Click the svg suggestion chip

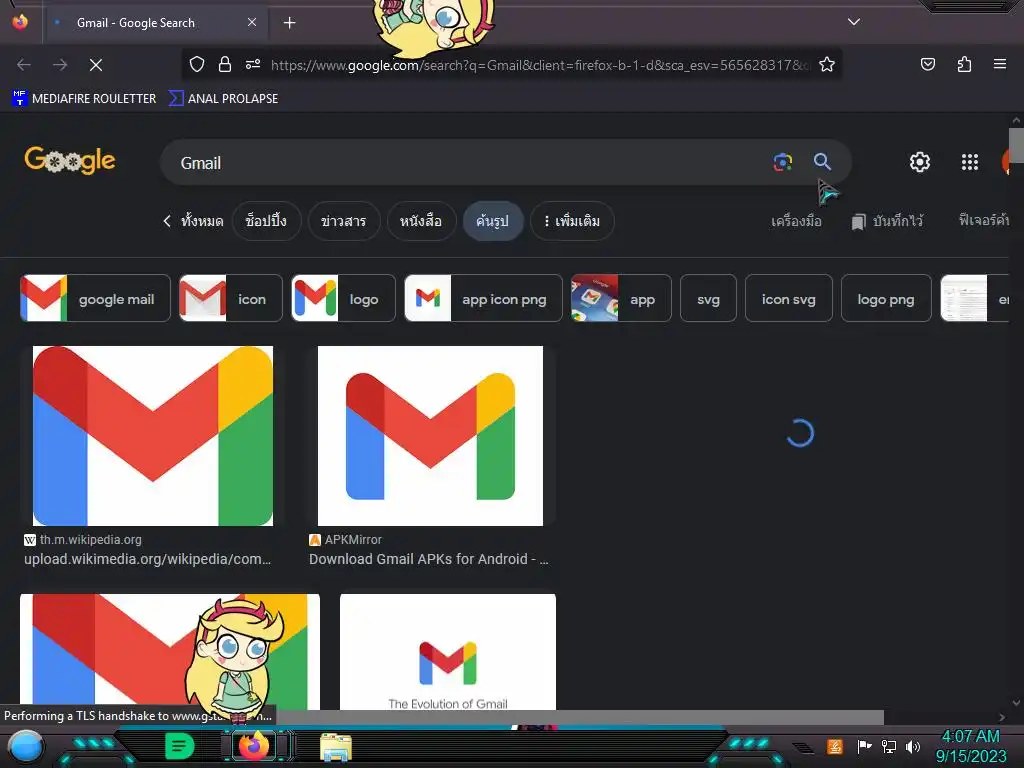[x=709, y=298]
